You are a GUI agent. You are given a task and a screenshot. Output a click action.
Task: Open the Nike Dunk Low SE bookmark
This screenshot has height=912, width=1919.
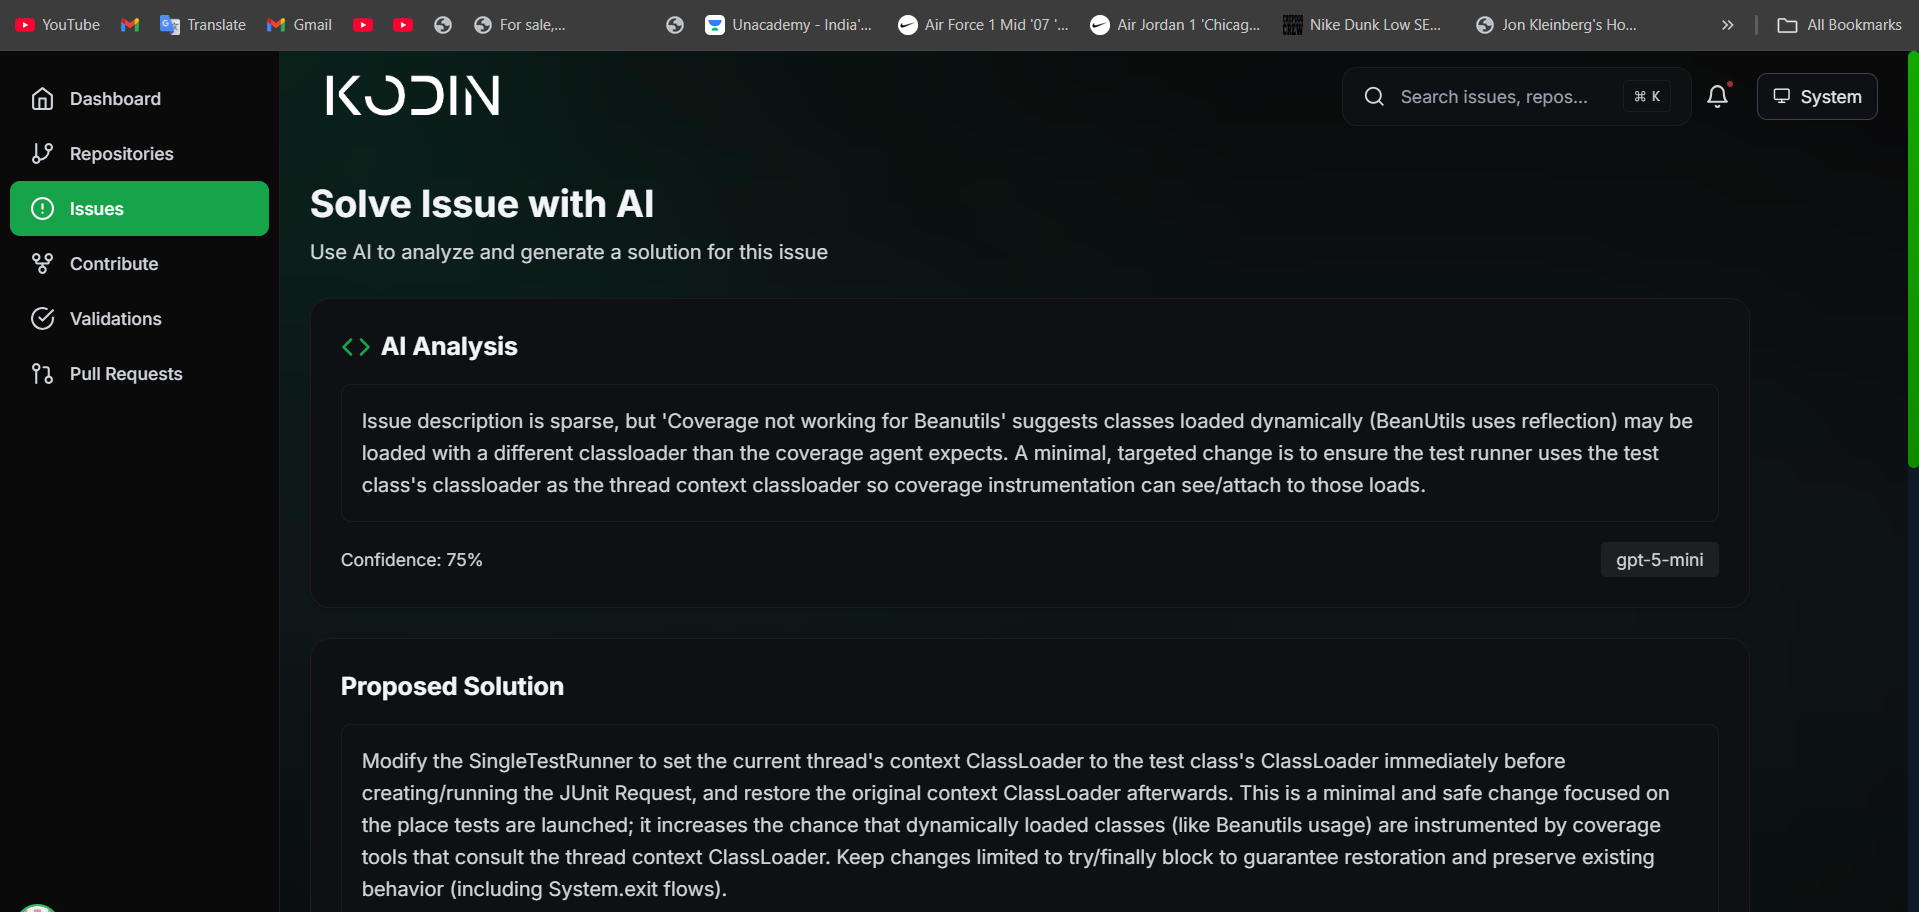(x=1362, y=25)
